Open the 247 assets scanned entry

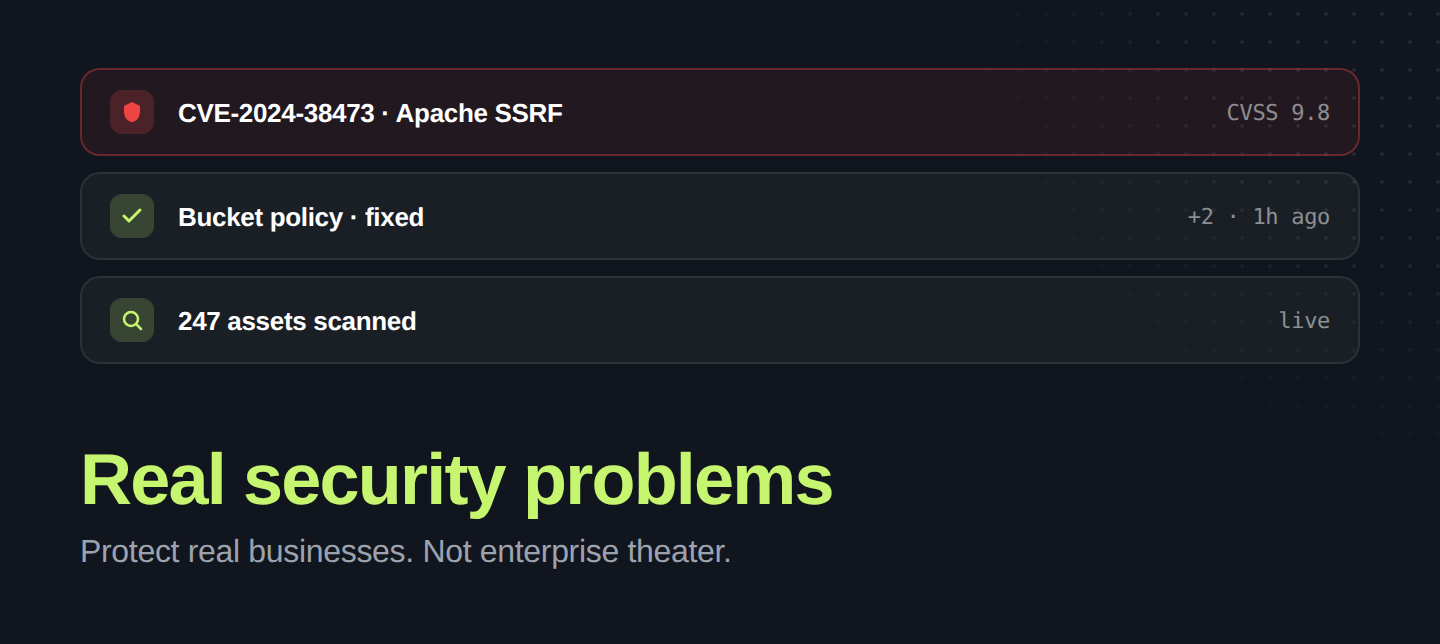(x=297, y=321)
